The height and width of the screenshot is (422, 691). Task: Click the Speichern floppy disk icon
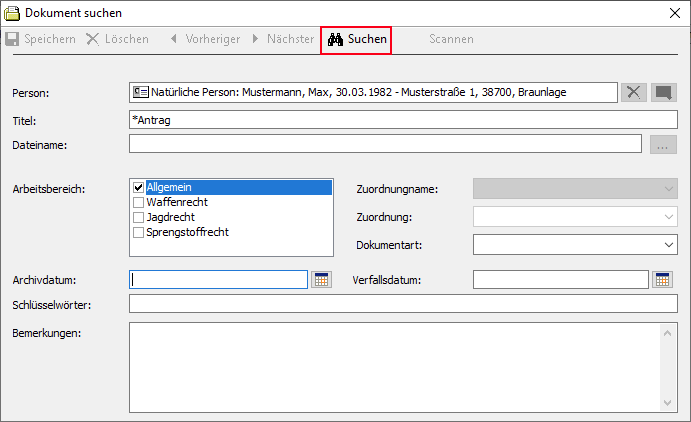coord(13,39)
